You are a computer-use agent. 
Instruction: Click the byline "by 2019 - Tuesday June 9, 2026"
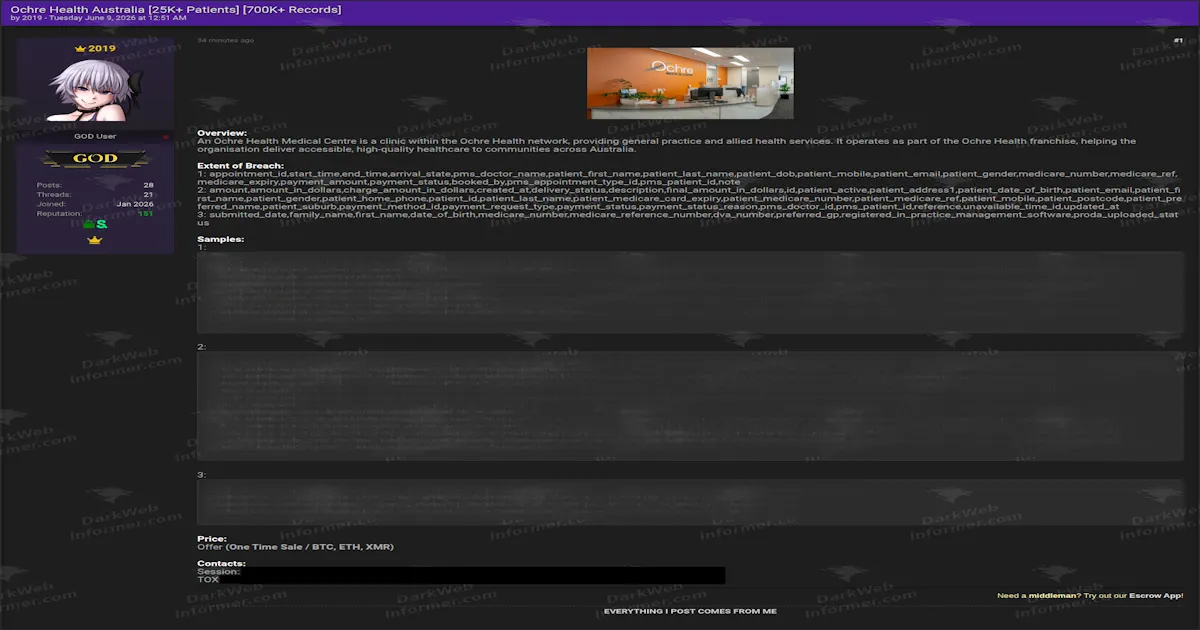coord(98,18)
